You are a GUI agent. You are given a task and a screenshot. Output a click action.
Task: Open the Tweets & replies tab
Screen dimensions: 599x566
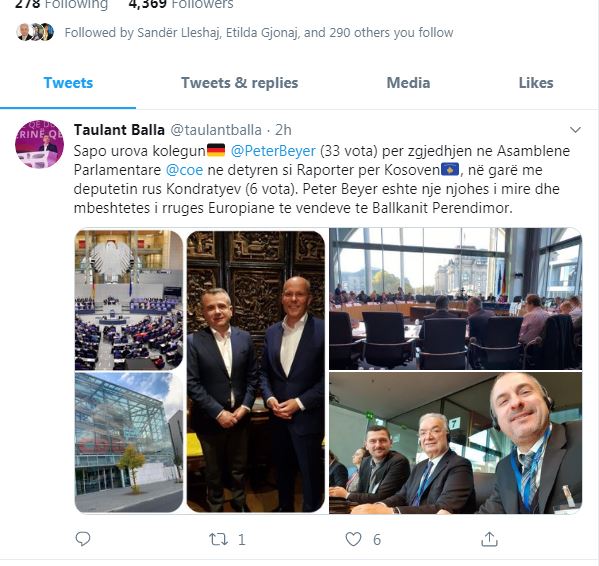(240, 83)
